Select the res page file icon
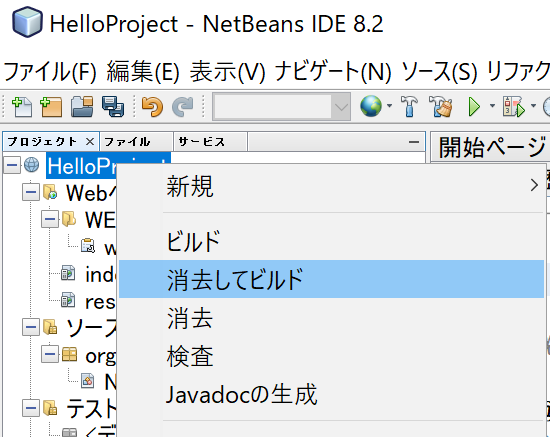The width and height of the screenshot is (550, 437). coord(68,300)
